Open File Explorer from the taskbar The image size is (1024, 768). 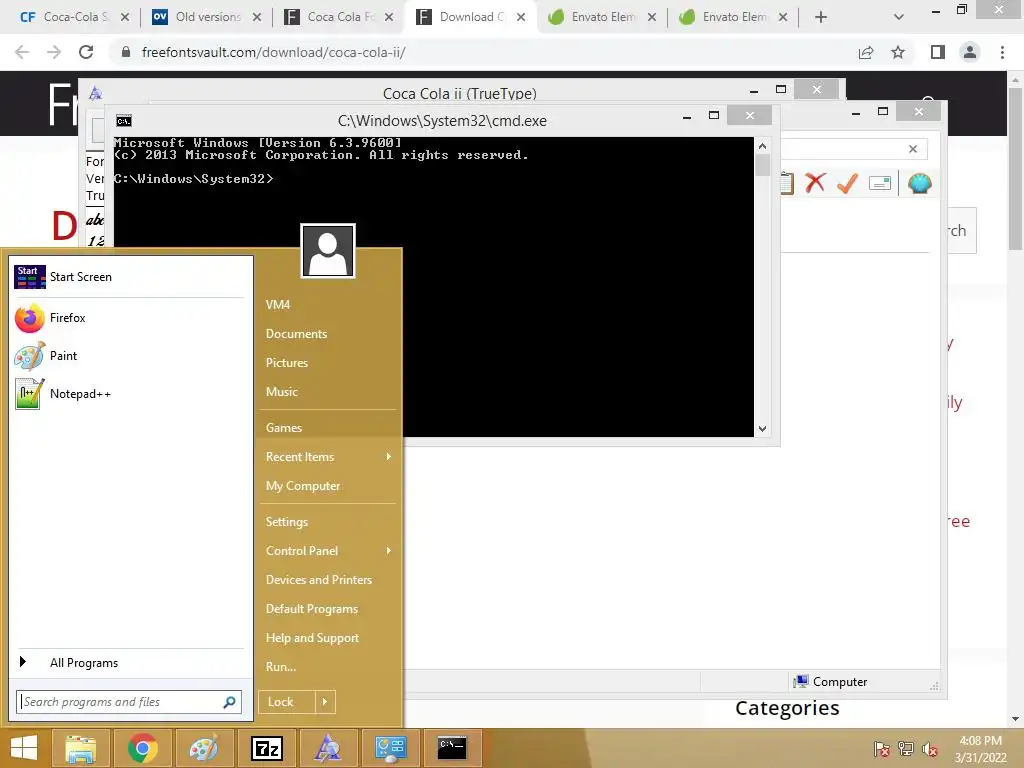coord(80,748)
